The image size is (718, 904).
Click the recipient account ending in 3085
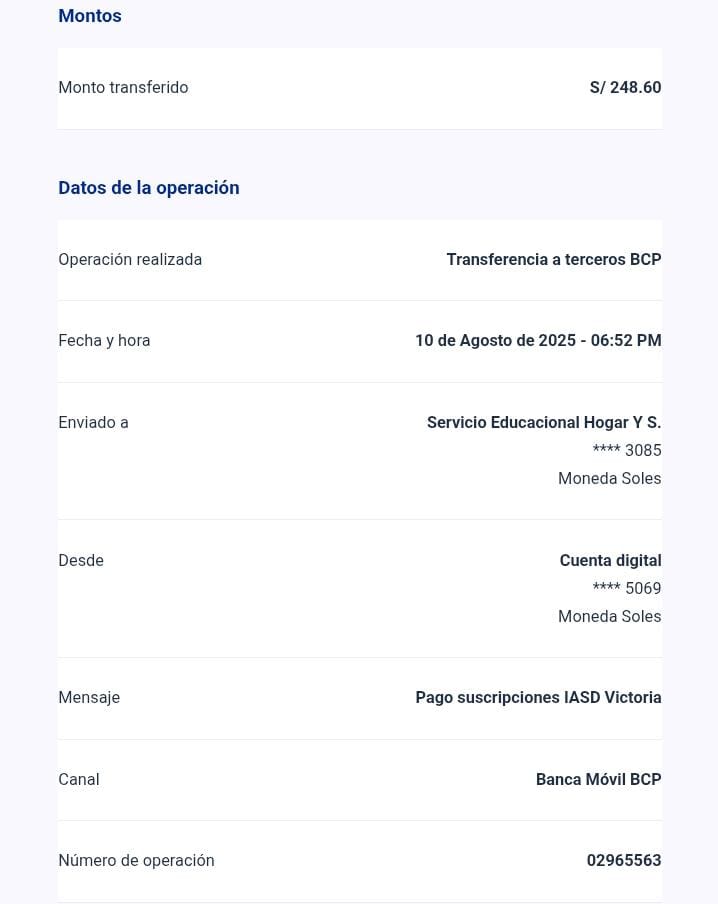pos(627,451)
